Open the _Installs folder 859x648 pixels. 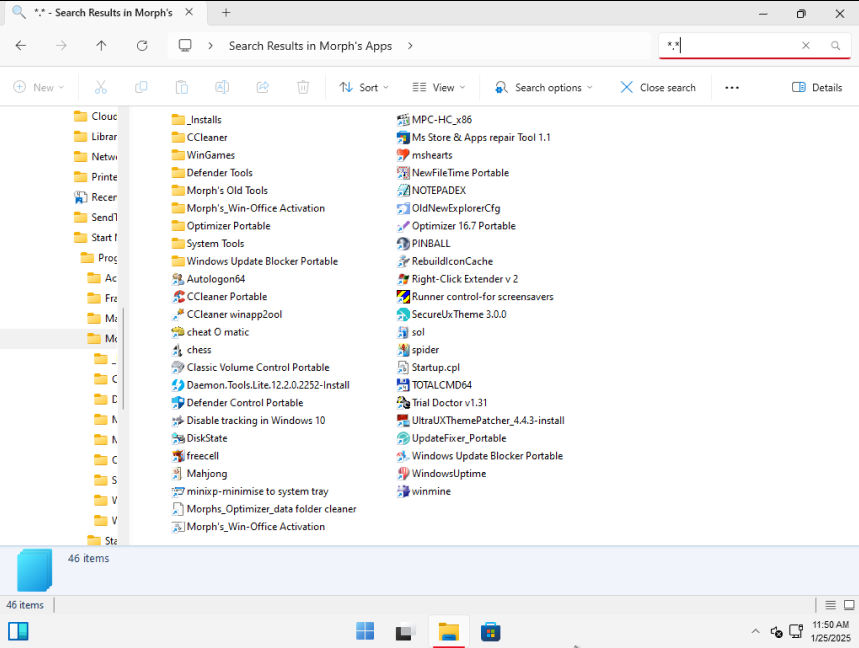click(197, 119)
